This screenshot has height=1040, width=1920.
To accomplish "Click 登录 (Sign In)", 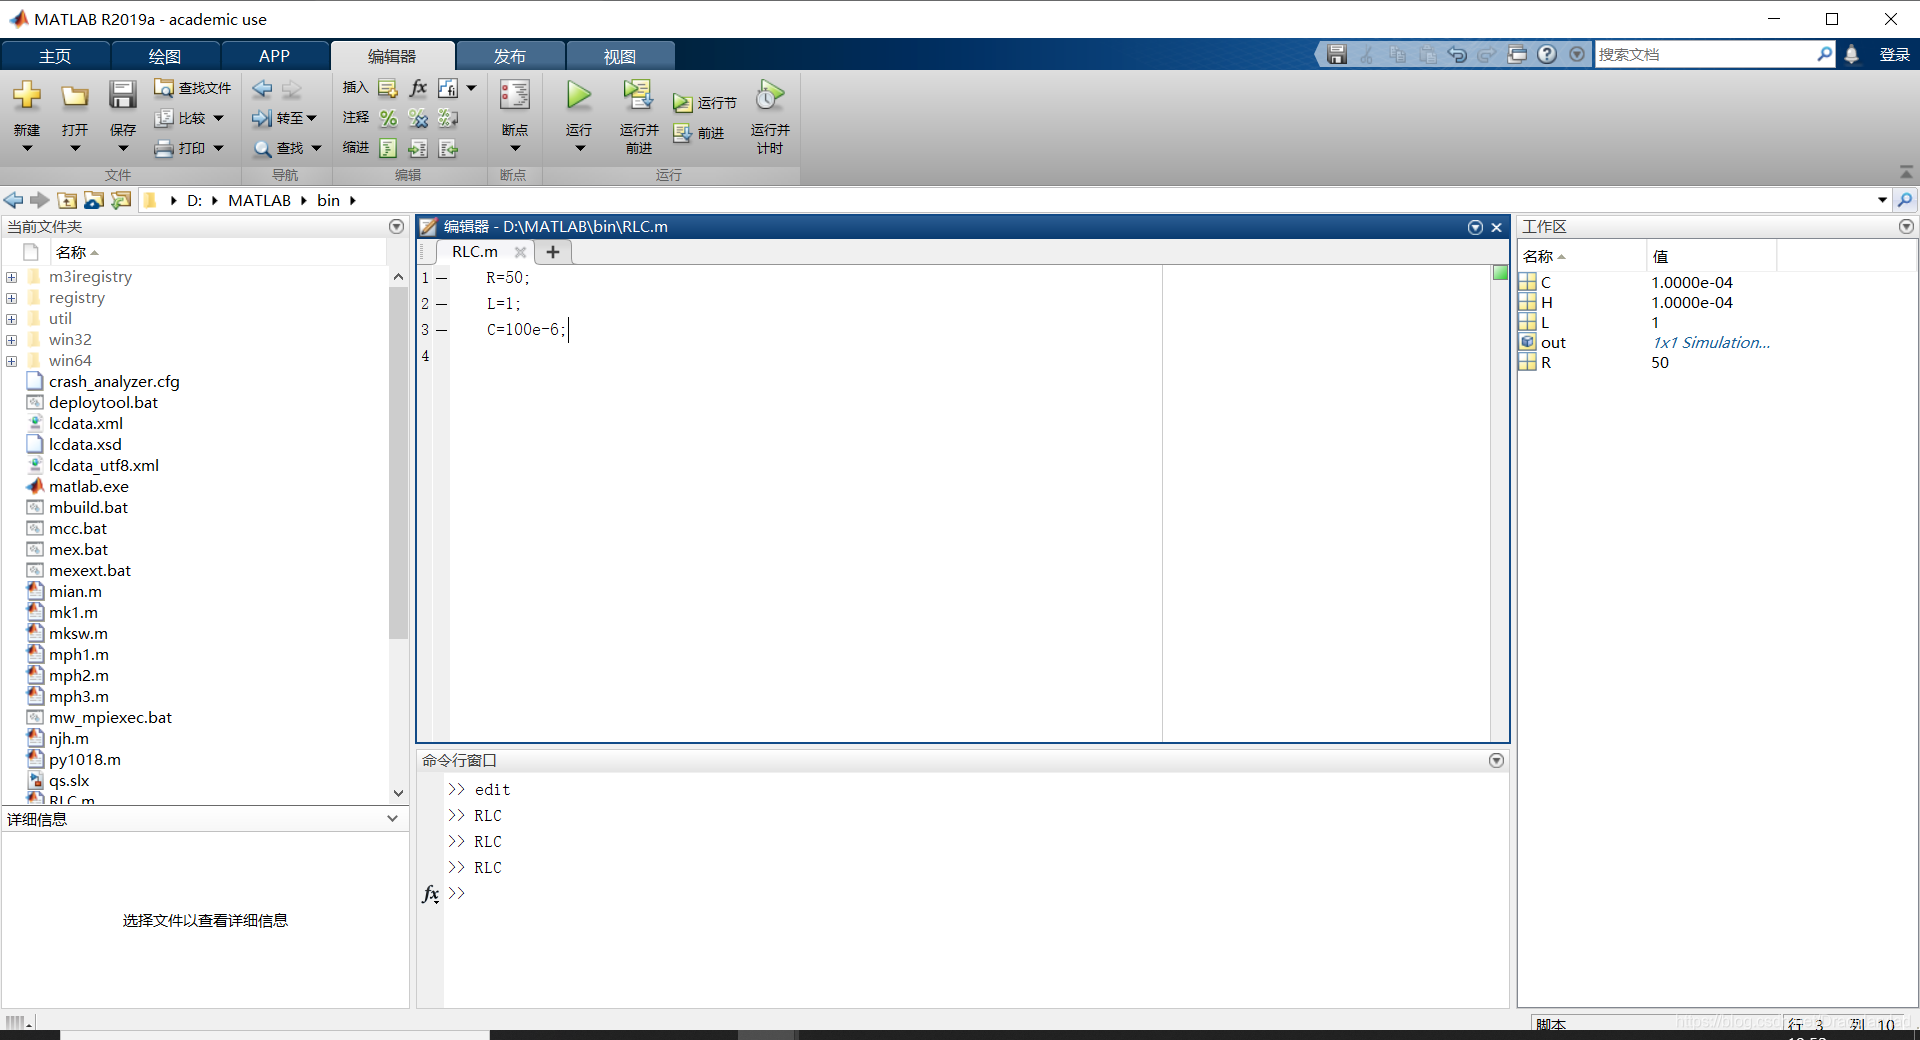I will pyautogui.click(x=1894, y=55).
